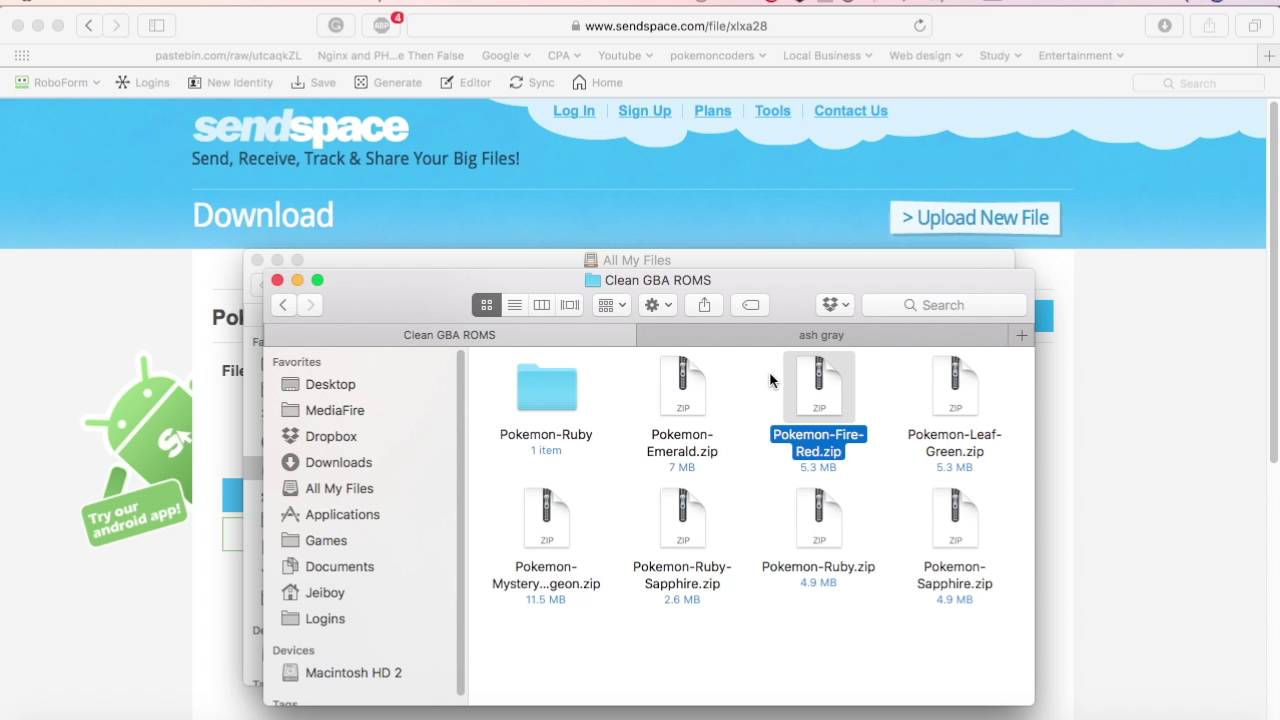Select the Pokemon-Ruby.zip file icon
This screenshot has height=720, width=1280.
pyautogui.click(x=819, y=518)
